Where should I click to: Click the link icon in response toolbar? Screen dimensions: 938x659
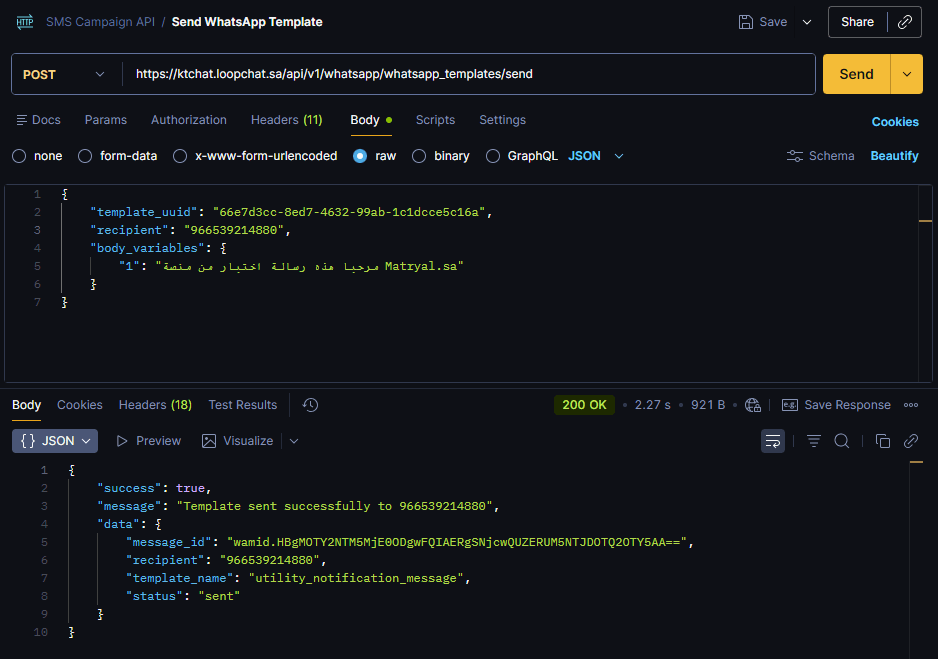pyautogui.click(x=911, y=441)
